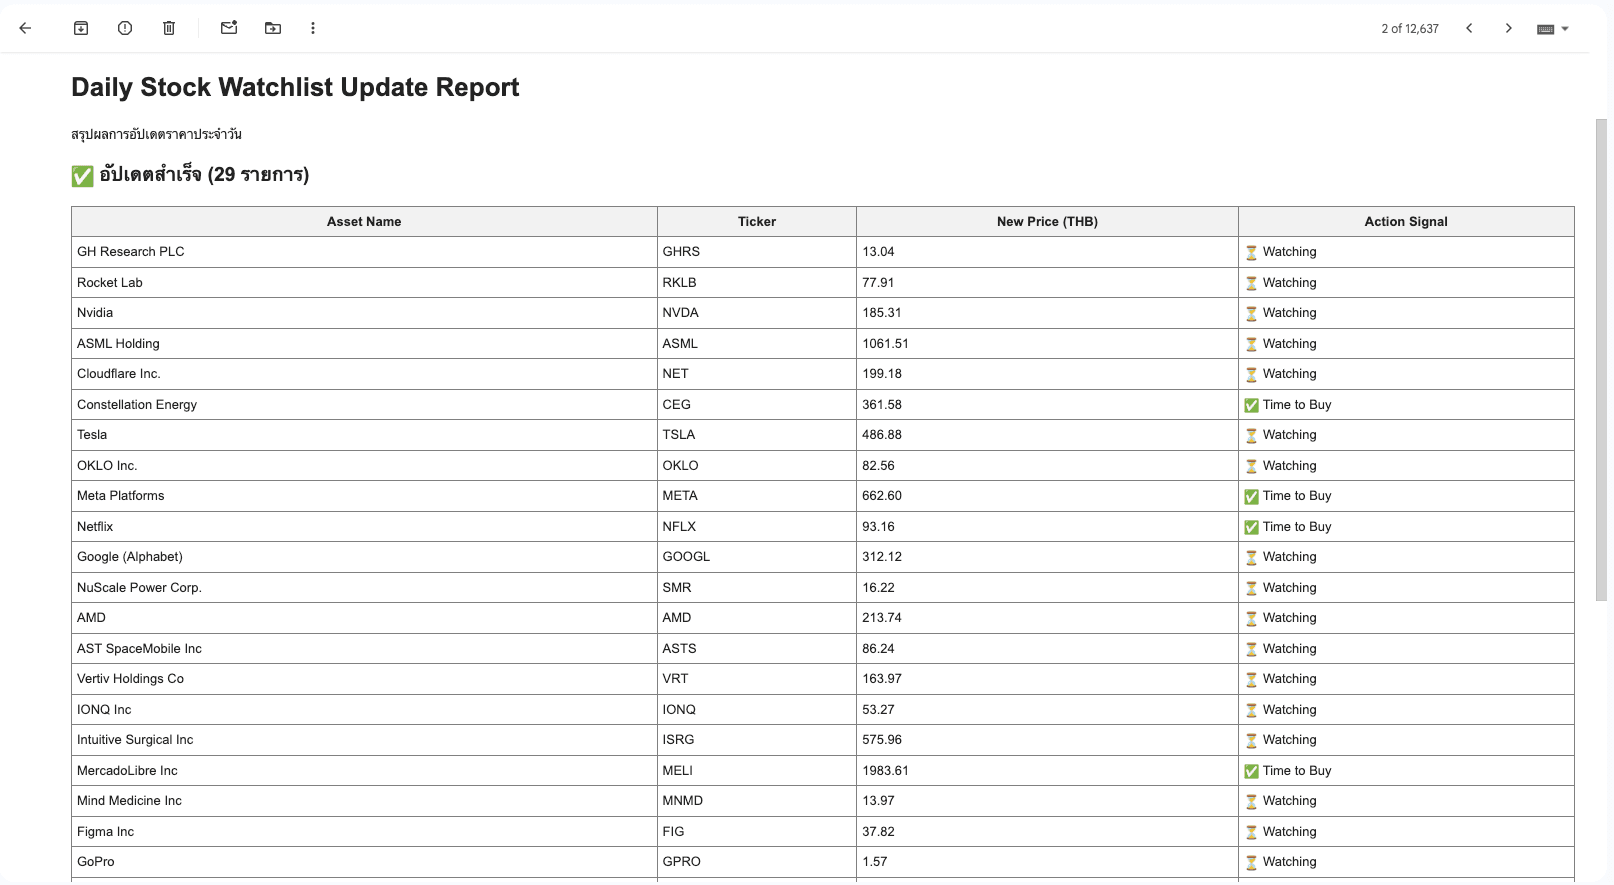Click the FIG ticker cell
1614x885 pixels.
point(757,832)
